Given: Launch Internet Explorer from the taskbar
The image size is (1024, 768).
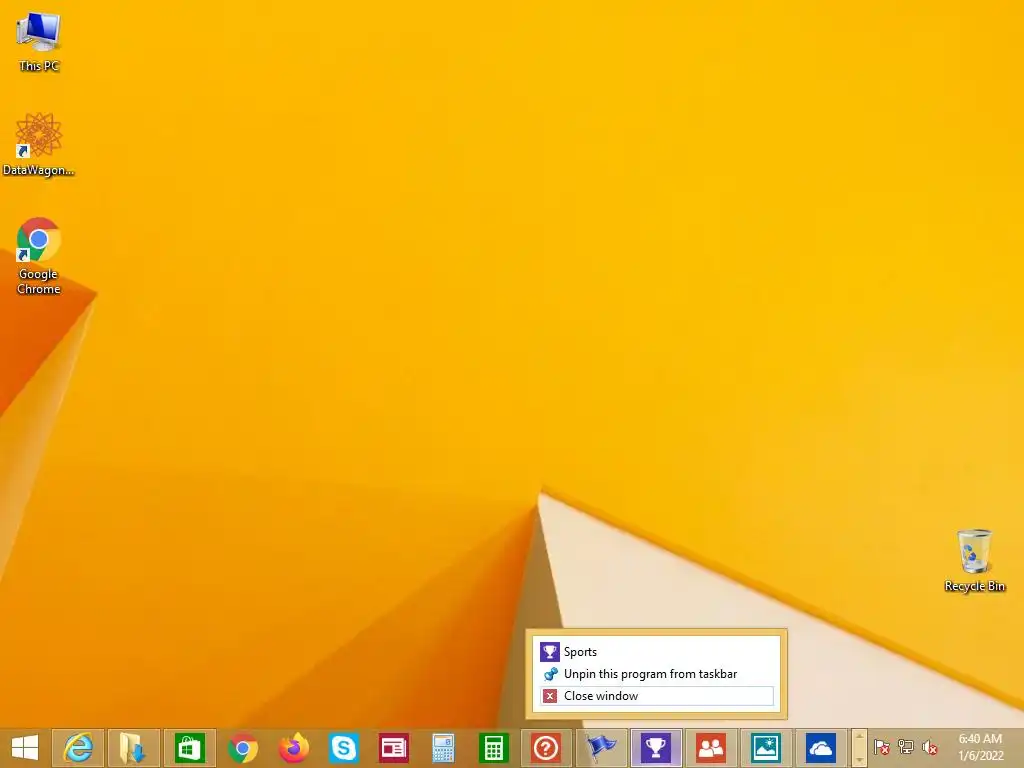Looking at the screenshot, I should point(78,748).
